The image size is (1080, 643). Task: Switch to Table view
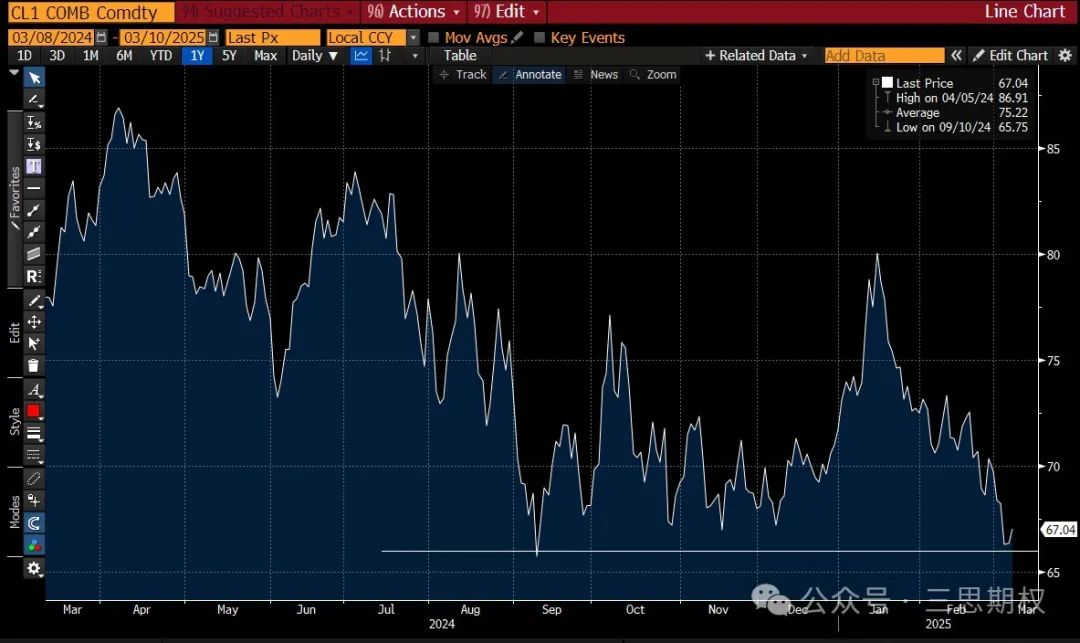click(x=460, y=56)
